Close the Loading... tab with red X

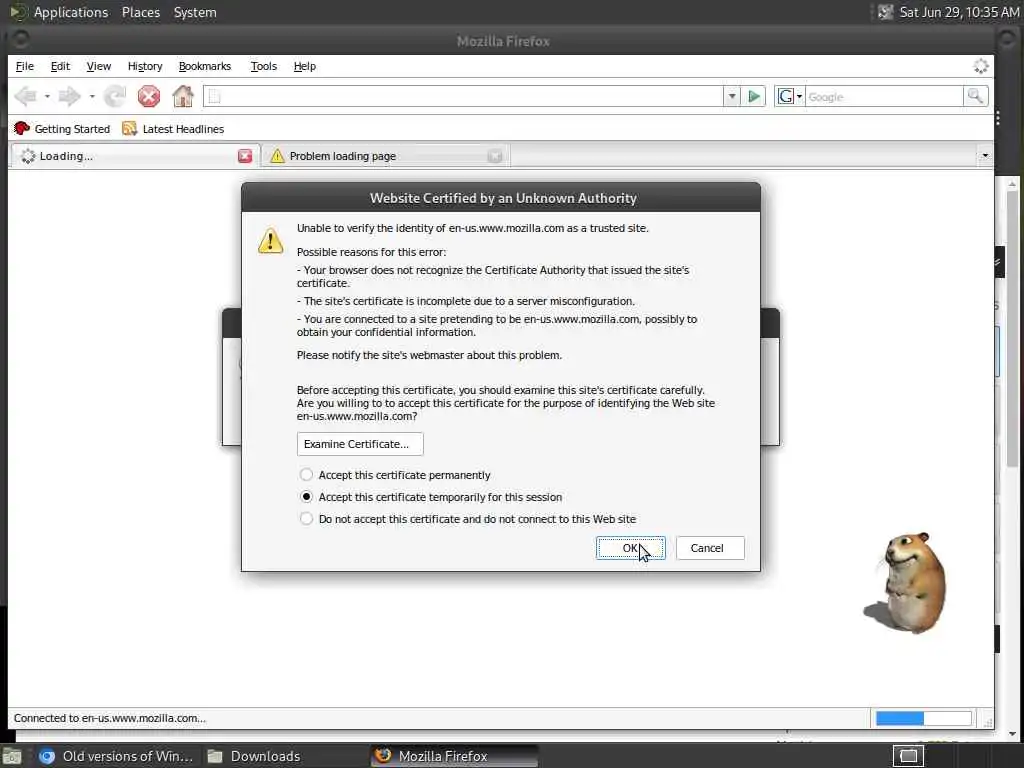click(245, 156)
